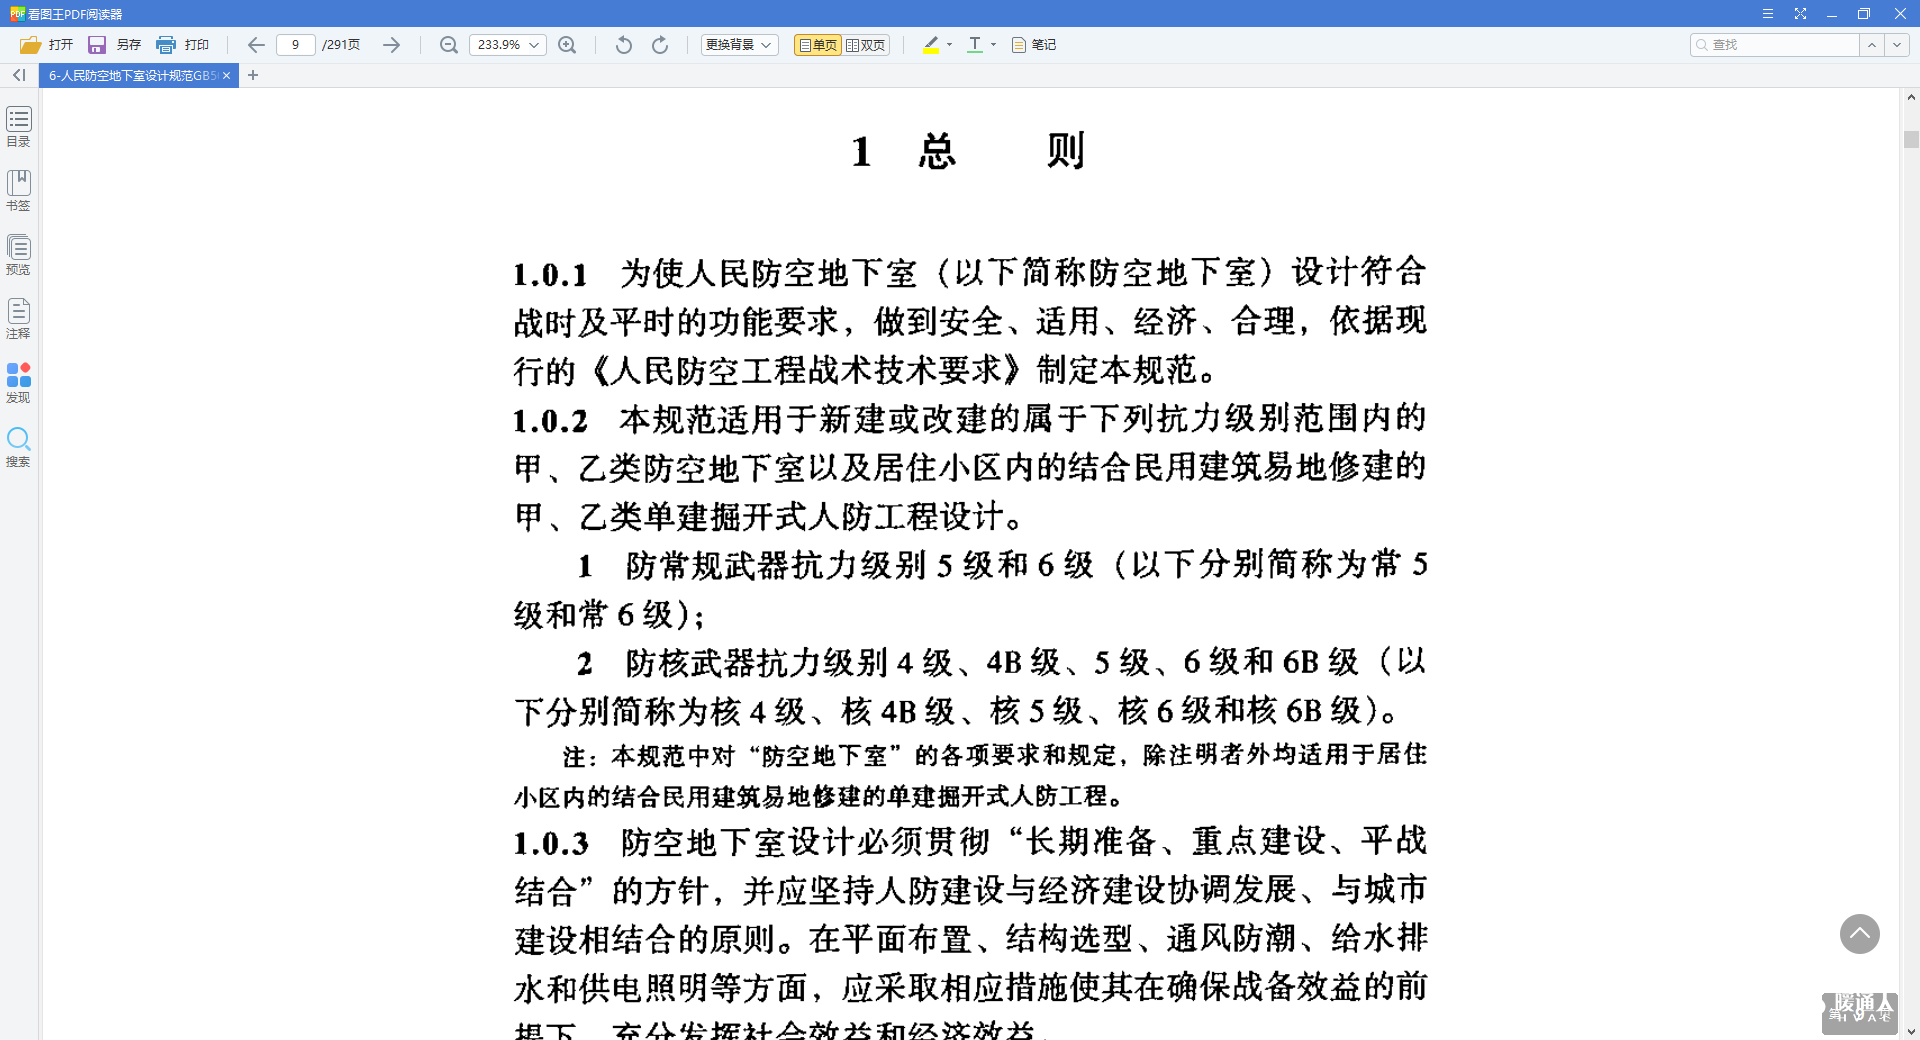Go to previous page arrow
This screenshot has height=1040, width=1920.
coord(256,45)
